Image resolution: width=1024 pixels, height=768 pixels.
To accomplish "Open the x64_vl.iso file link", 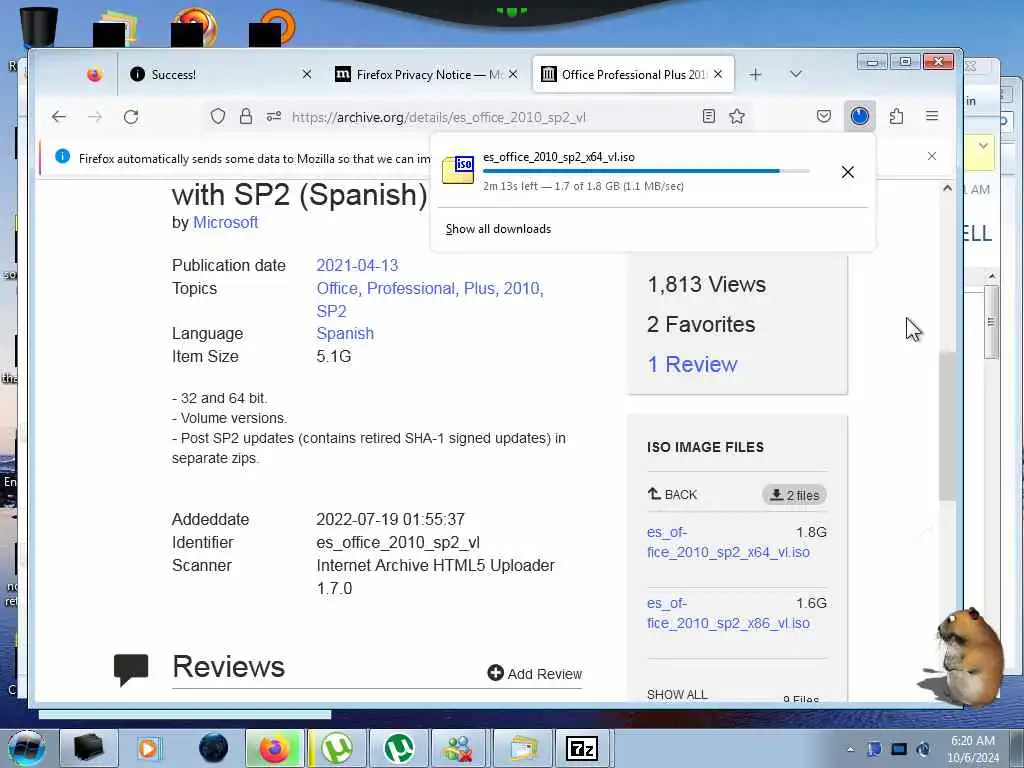I will (x=728, y=542).
